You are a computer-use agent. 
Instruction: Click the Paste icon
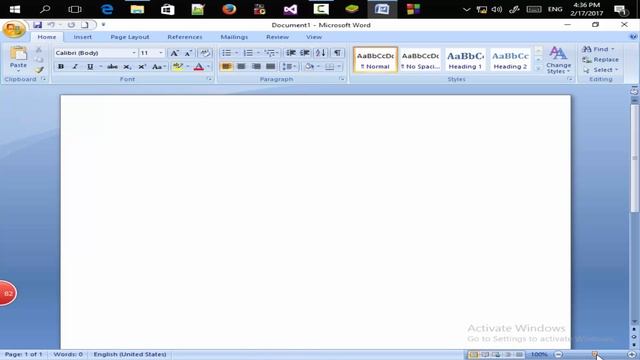point(18,54)
